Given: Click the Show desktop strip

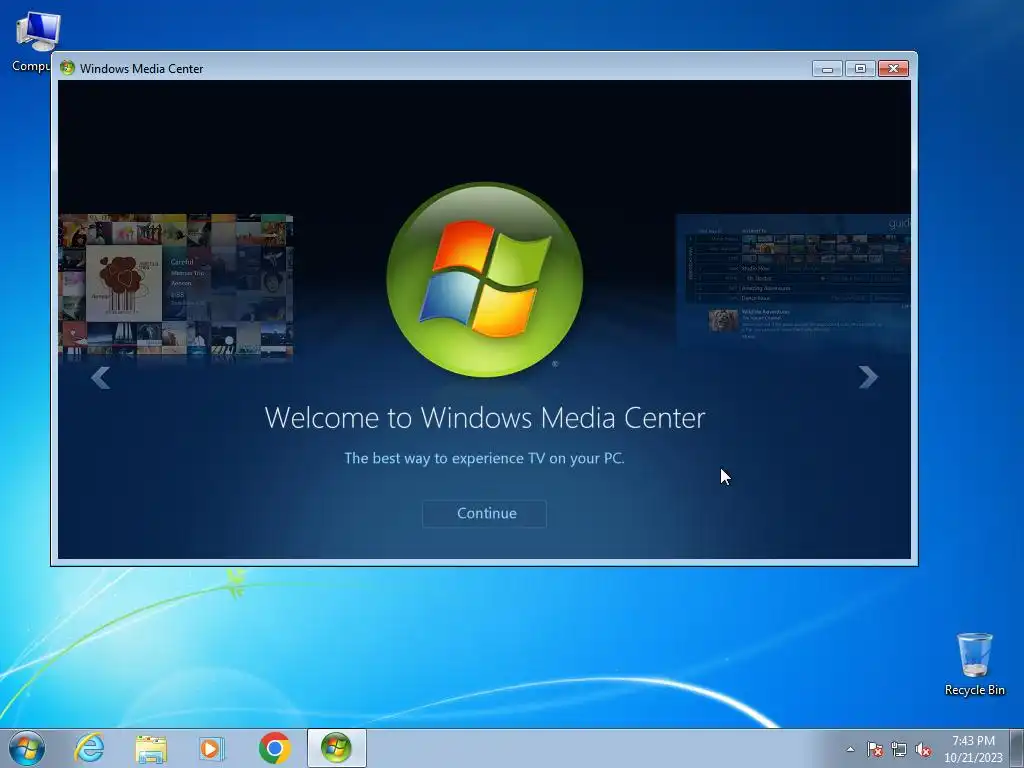Looking at the screenshot, I should pos(1017,748).
